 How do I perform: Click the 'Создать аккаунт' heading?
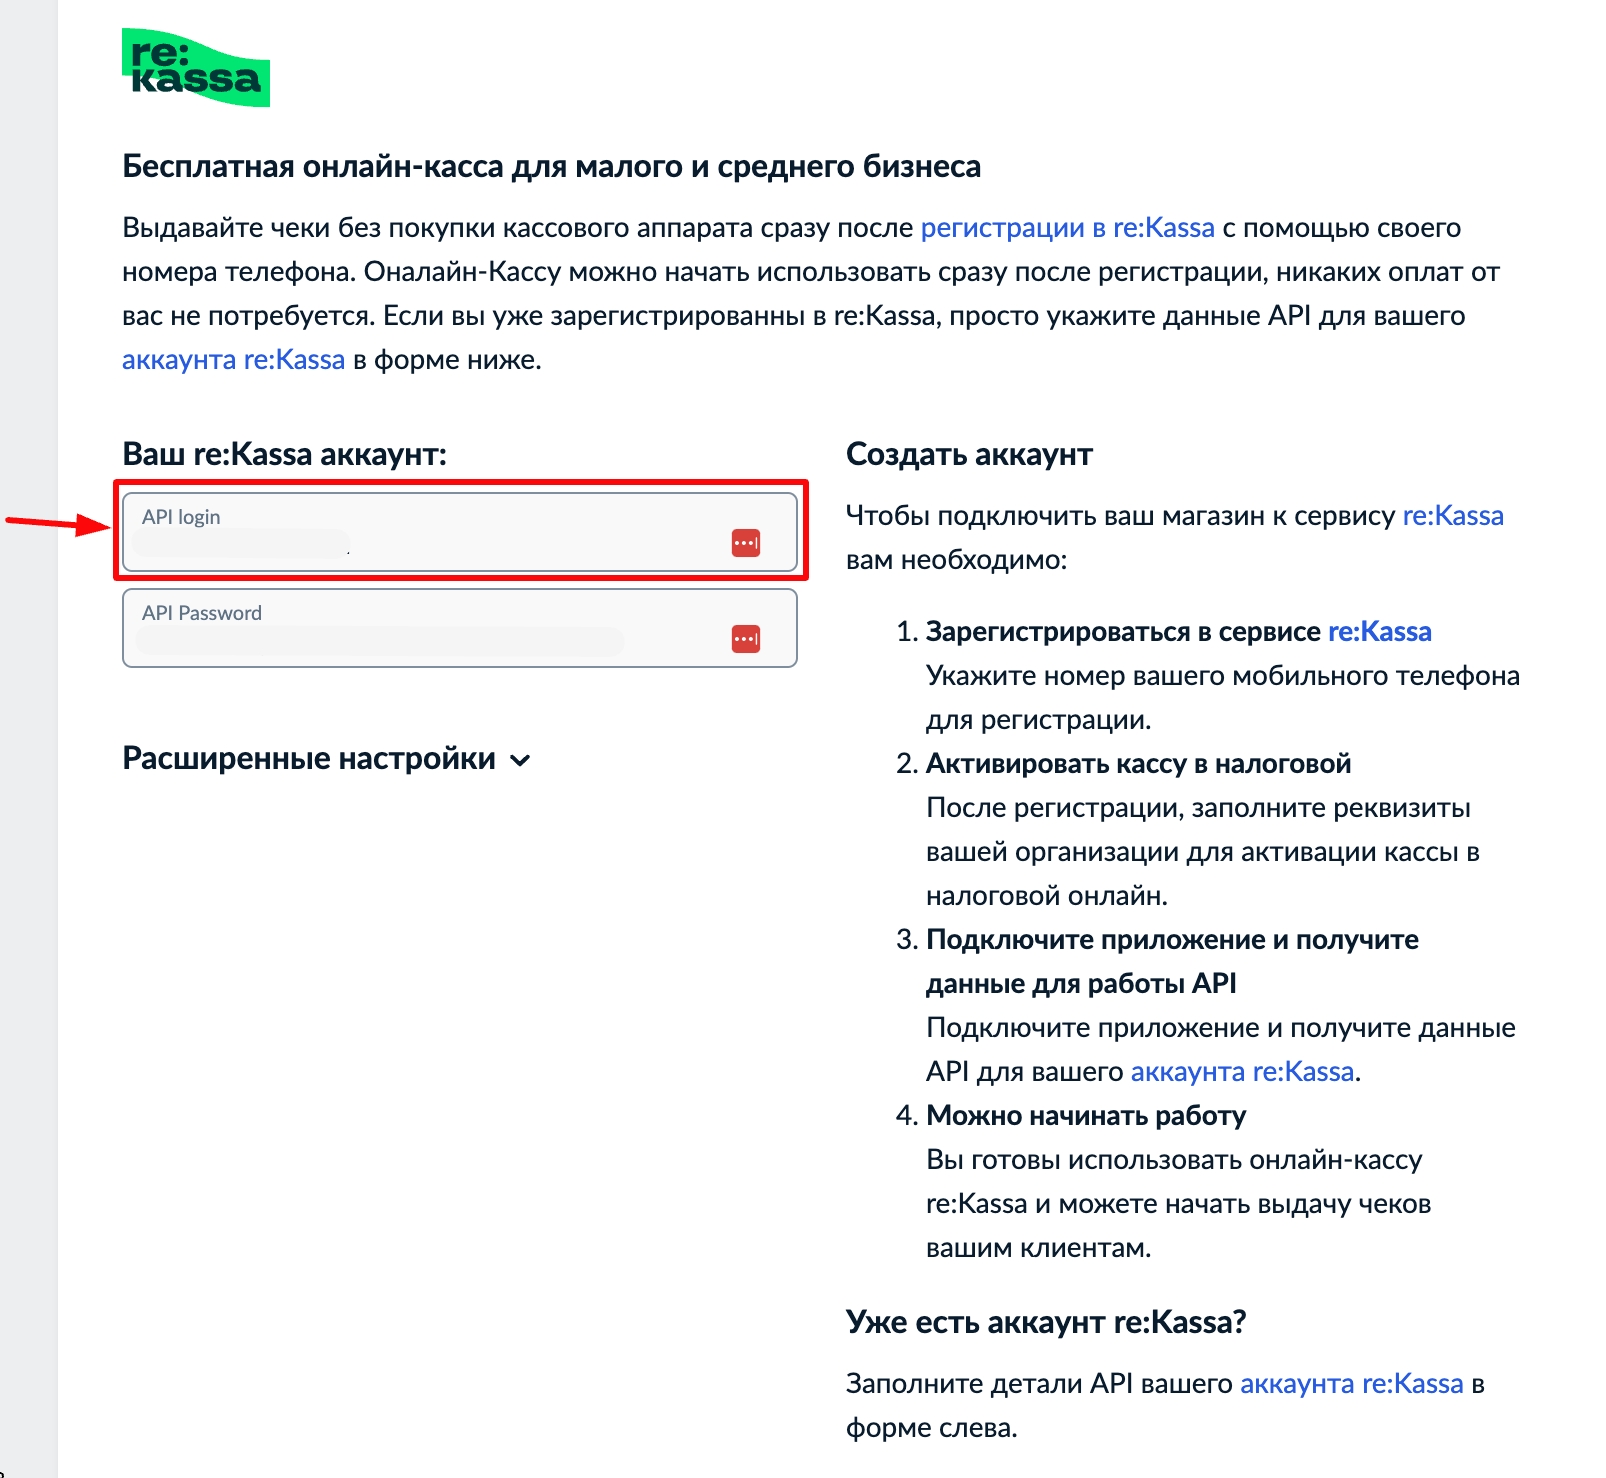(969, 454)
